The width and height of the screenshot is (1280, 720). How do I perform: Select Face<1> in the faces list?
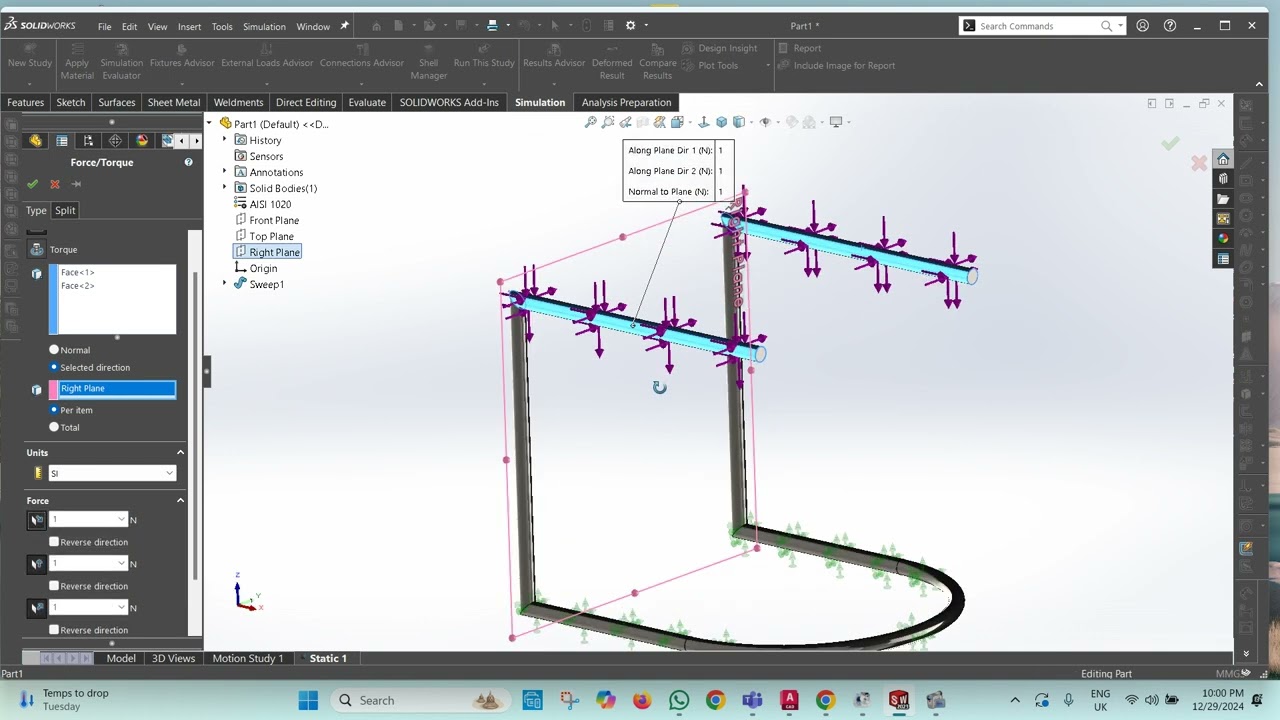tap(78, 272)
